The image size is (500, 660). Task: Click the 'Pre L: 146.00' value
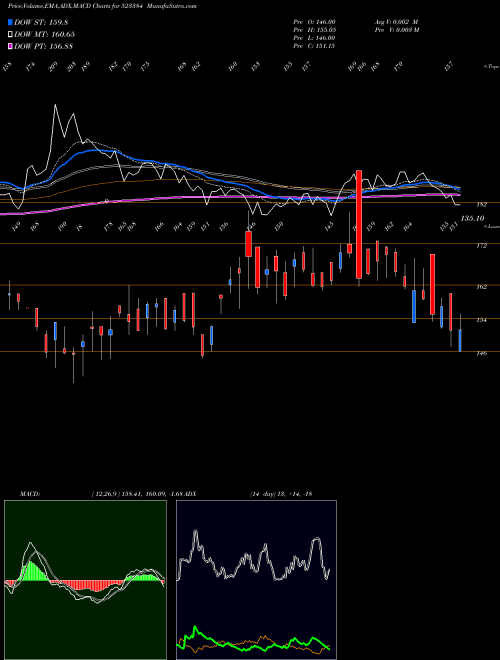pyautogui.click(x=314, y=38)
